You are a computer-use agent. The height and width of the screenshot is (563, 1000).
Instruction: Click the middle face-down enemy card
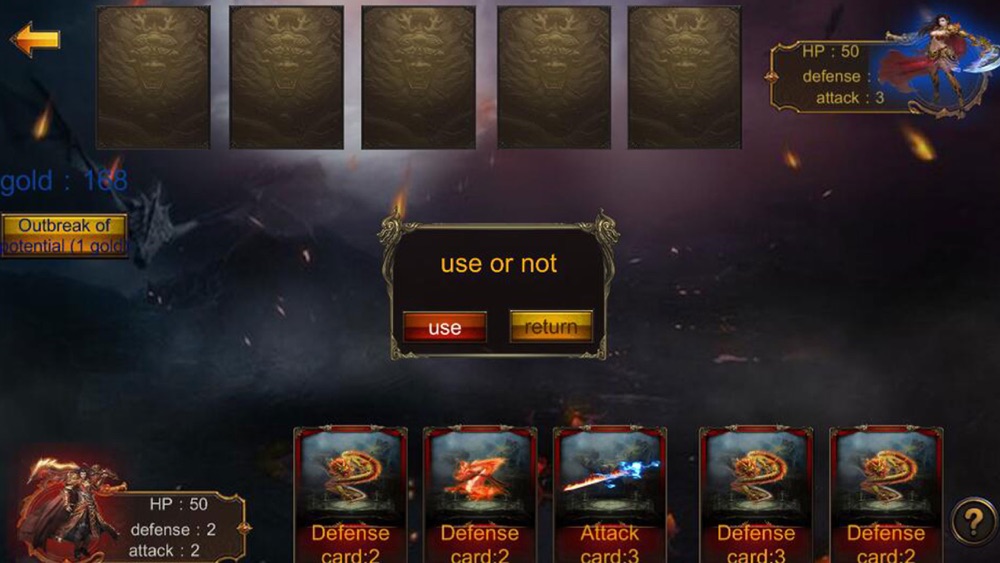click(x=418, y=77)
